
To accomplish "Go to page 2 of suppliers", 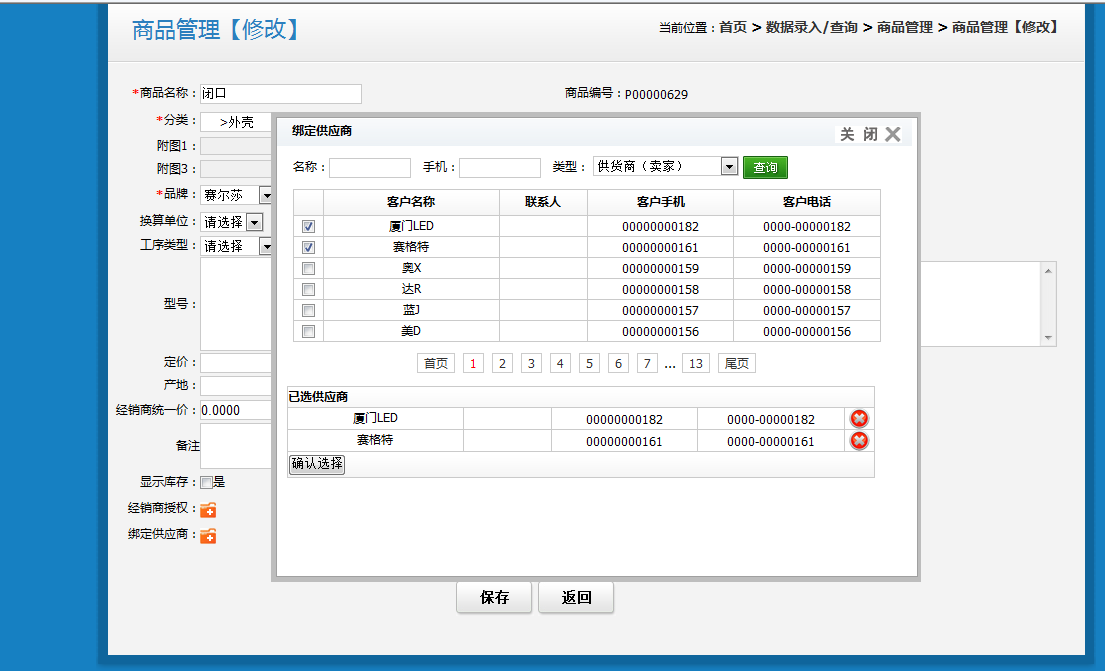I will tap(502, 363).
